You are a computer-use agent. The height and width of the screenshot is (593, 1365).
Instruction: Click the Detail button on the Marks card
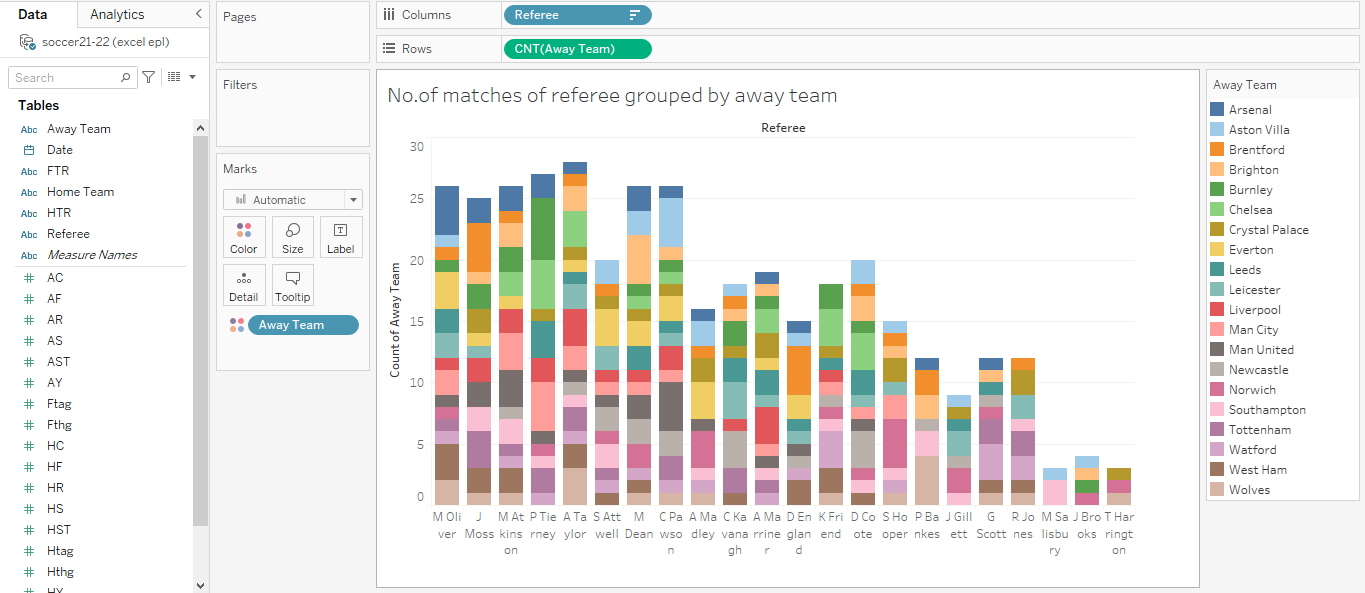[244, 285]
